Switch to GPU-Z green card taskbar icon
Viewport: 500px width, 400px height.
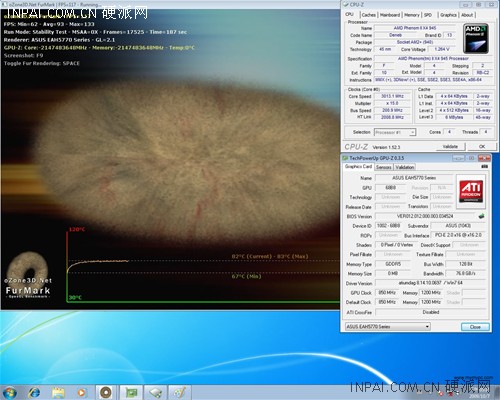pyautogui.click(x=131, y=392)
